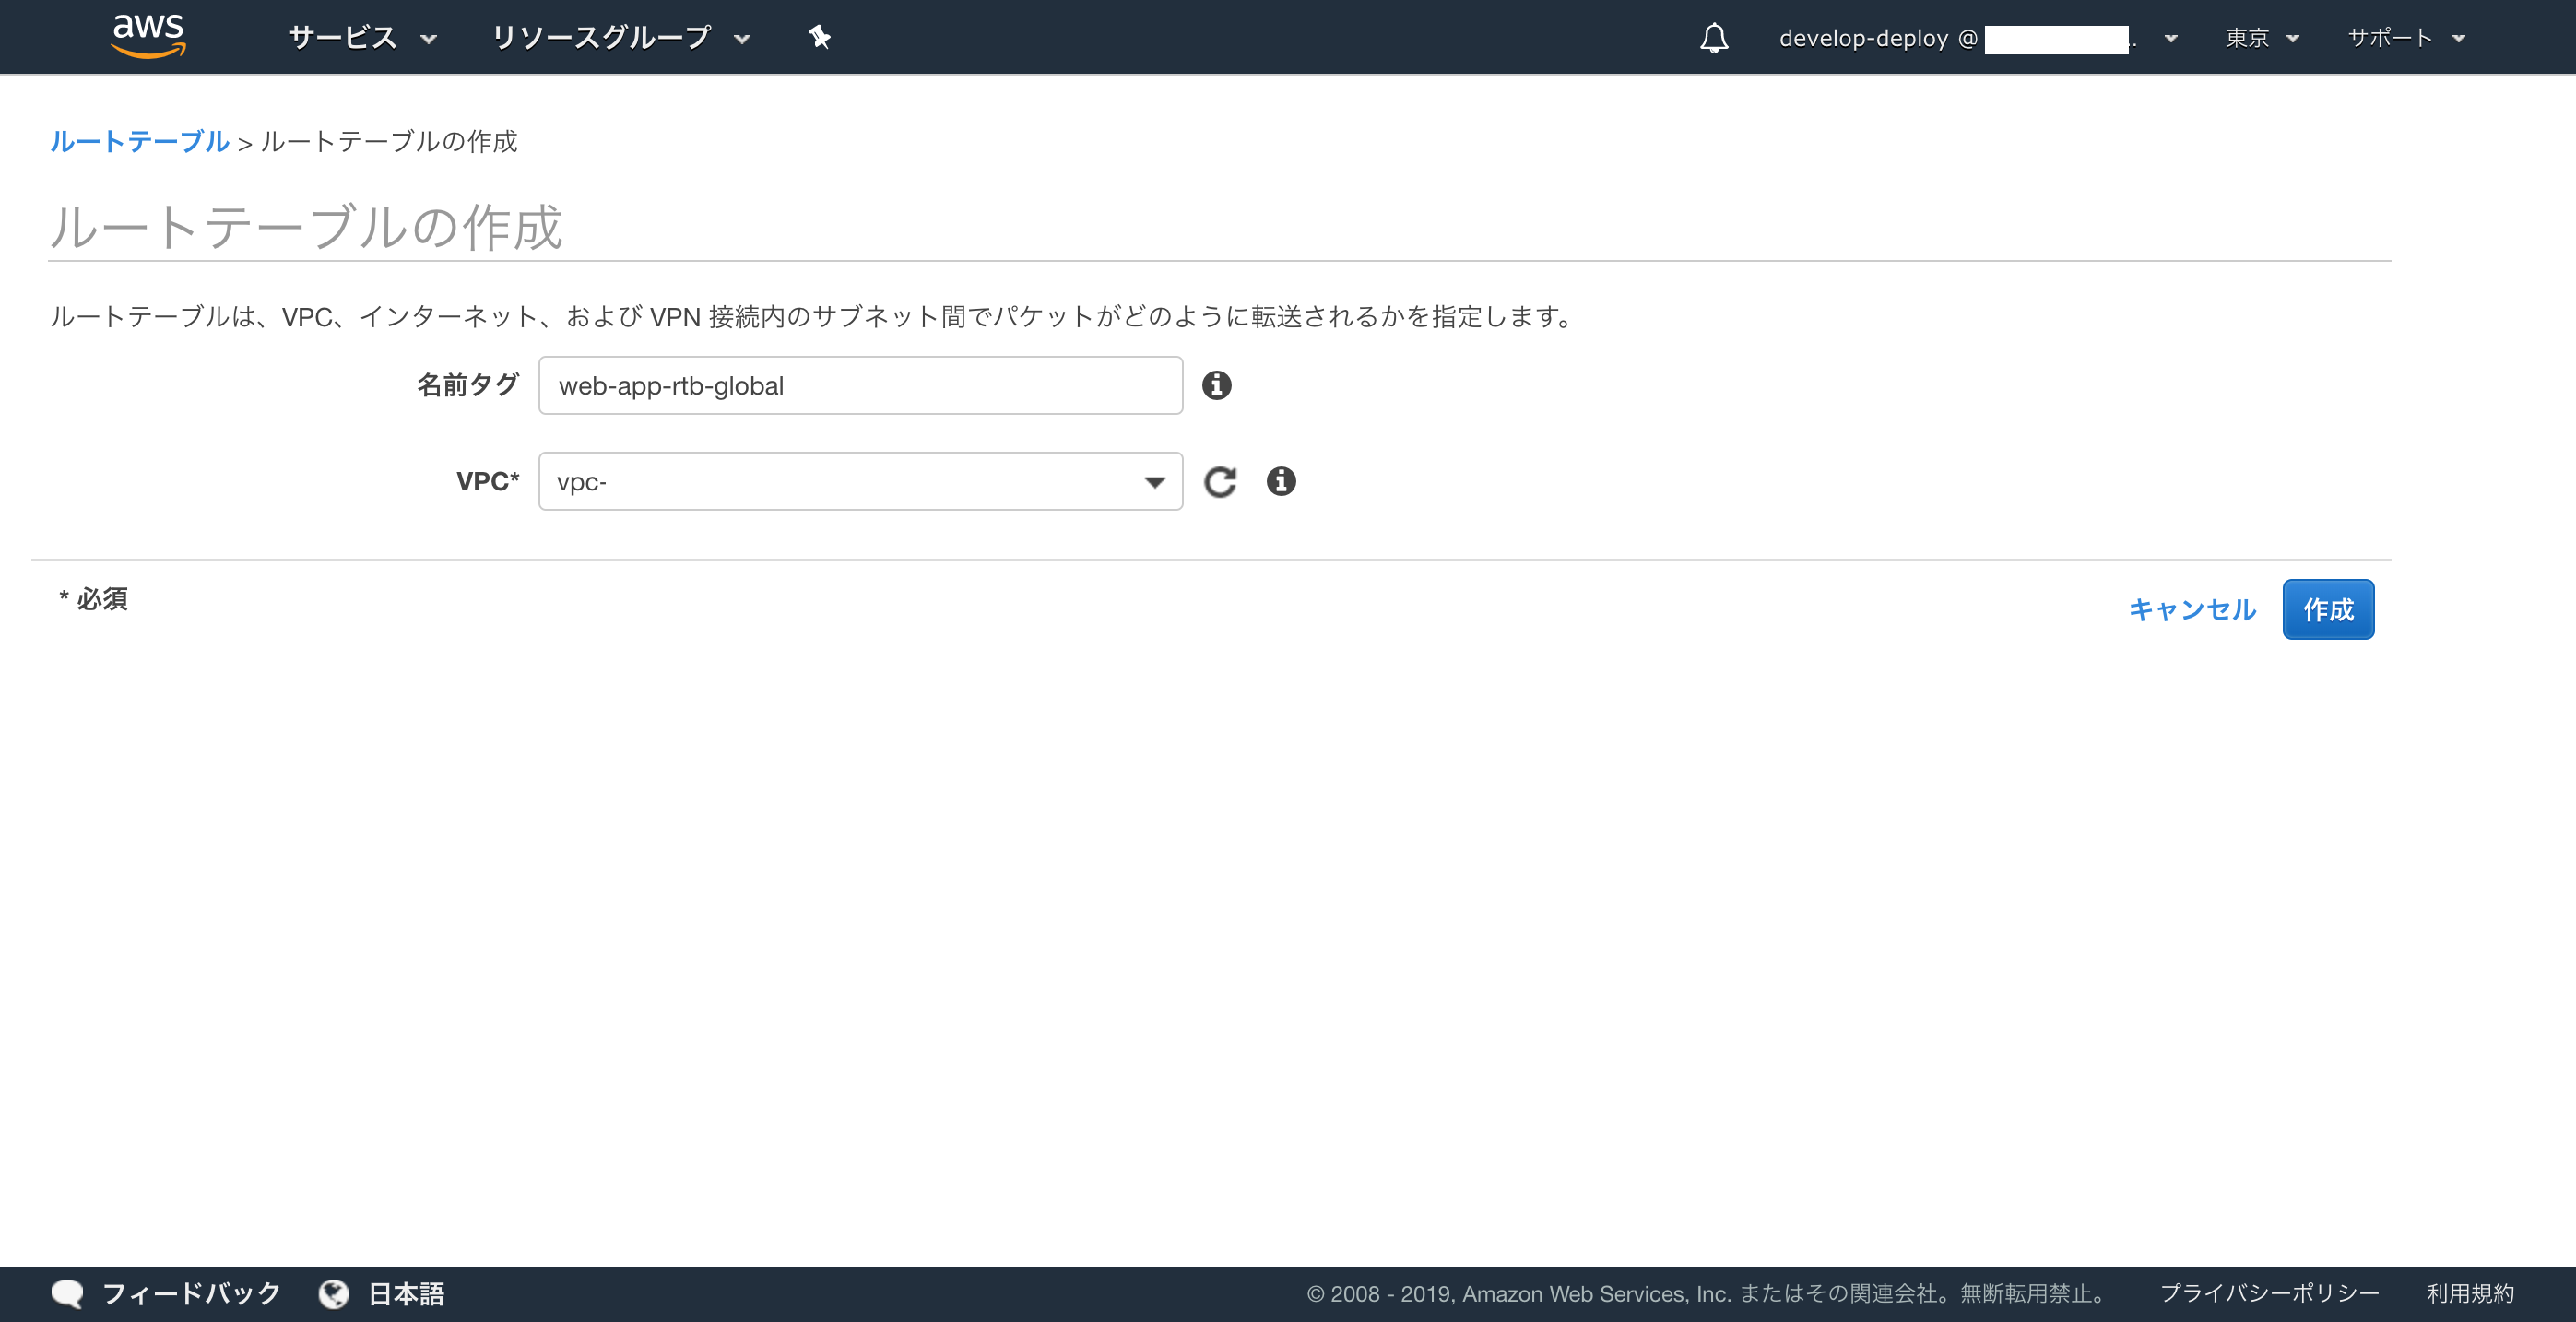Open the サービス menu

[361, 38]
